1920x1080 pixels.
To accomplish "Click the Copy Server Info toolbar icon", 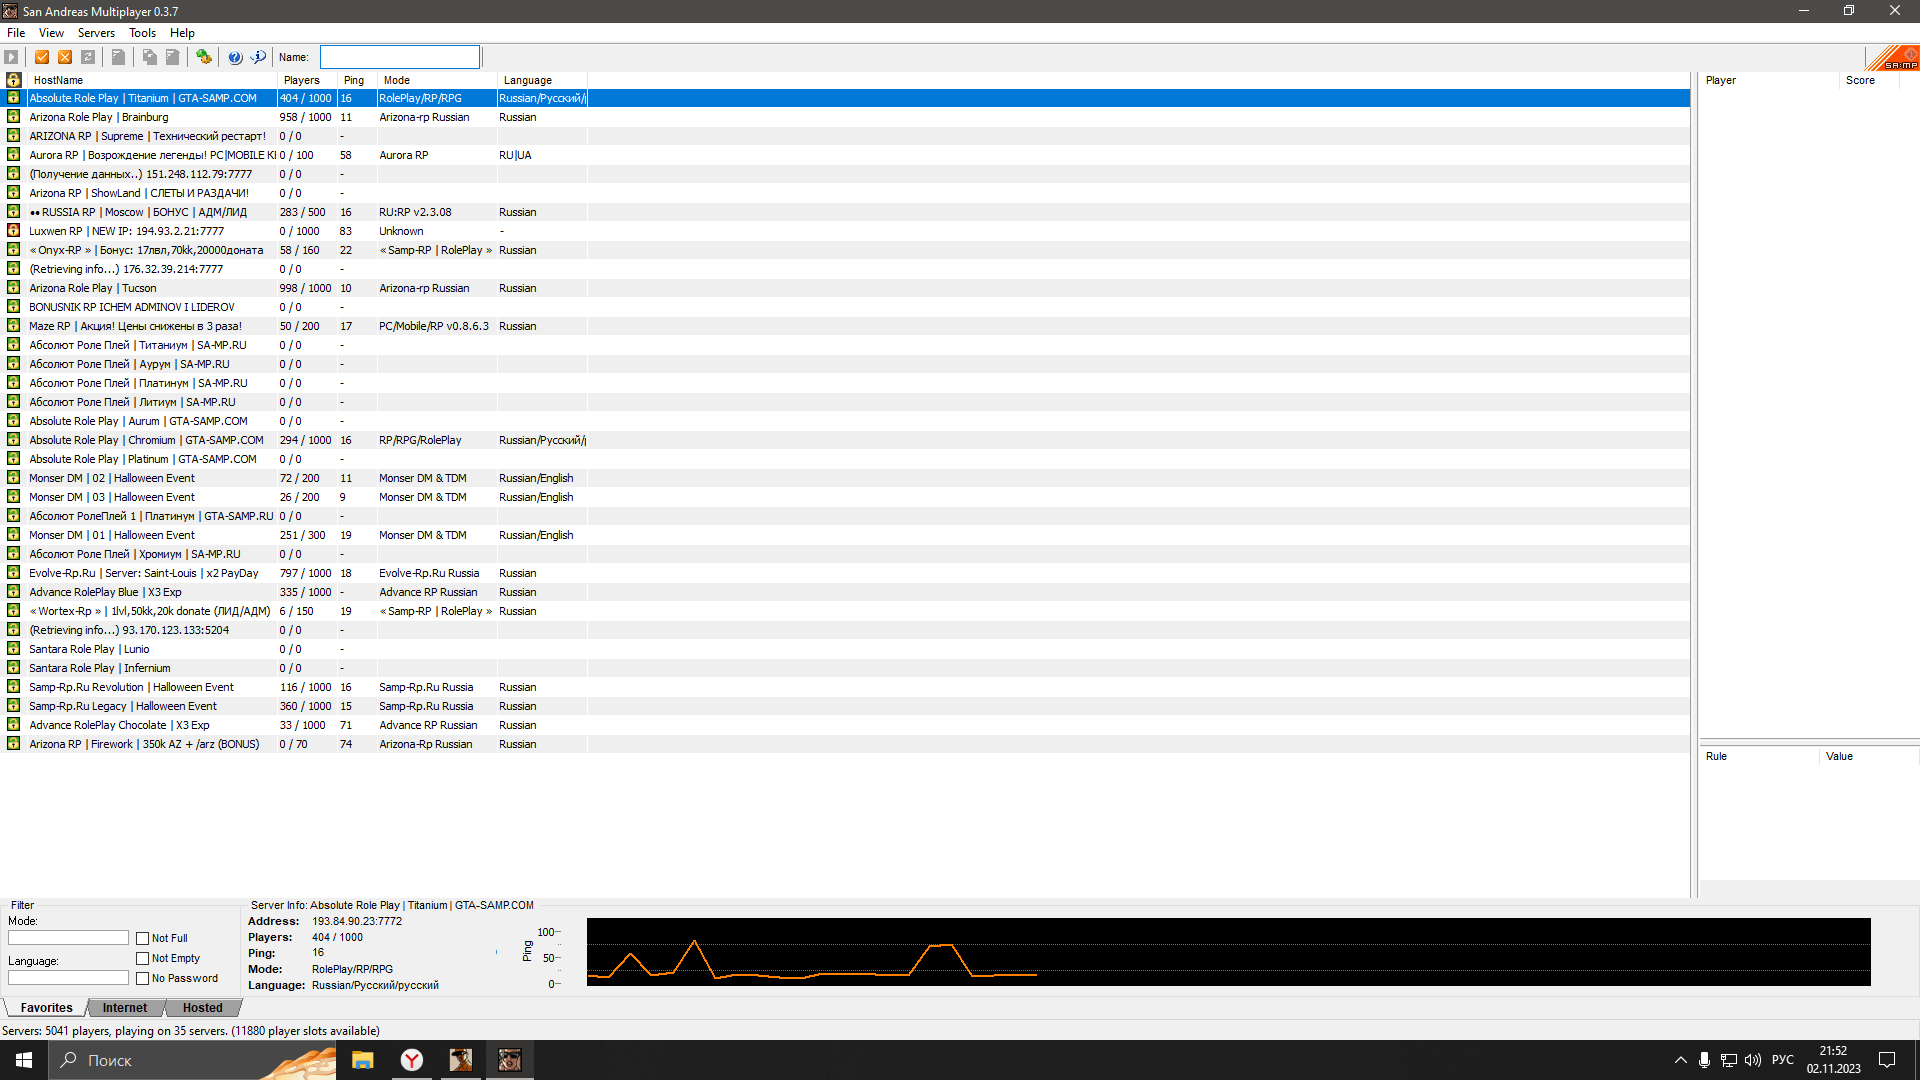I will click(149, 57).
